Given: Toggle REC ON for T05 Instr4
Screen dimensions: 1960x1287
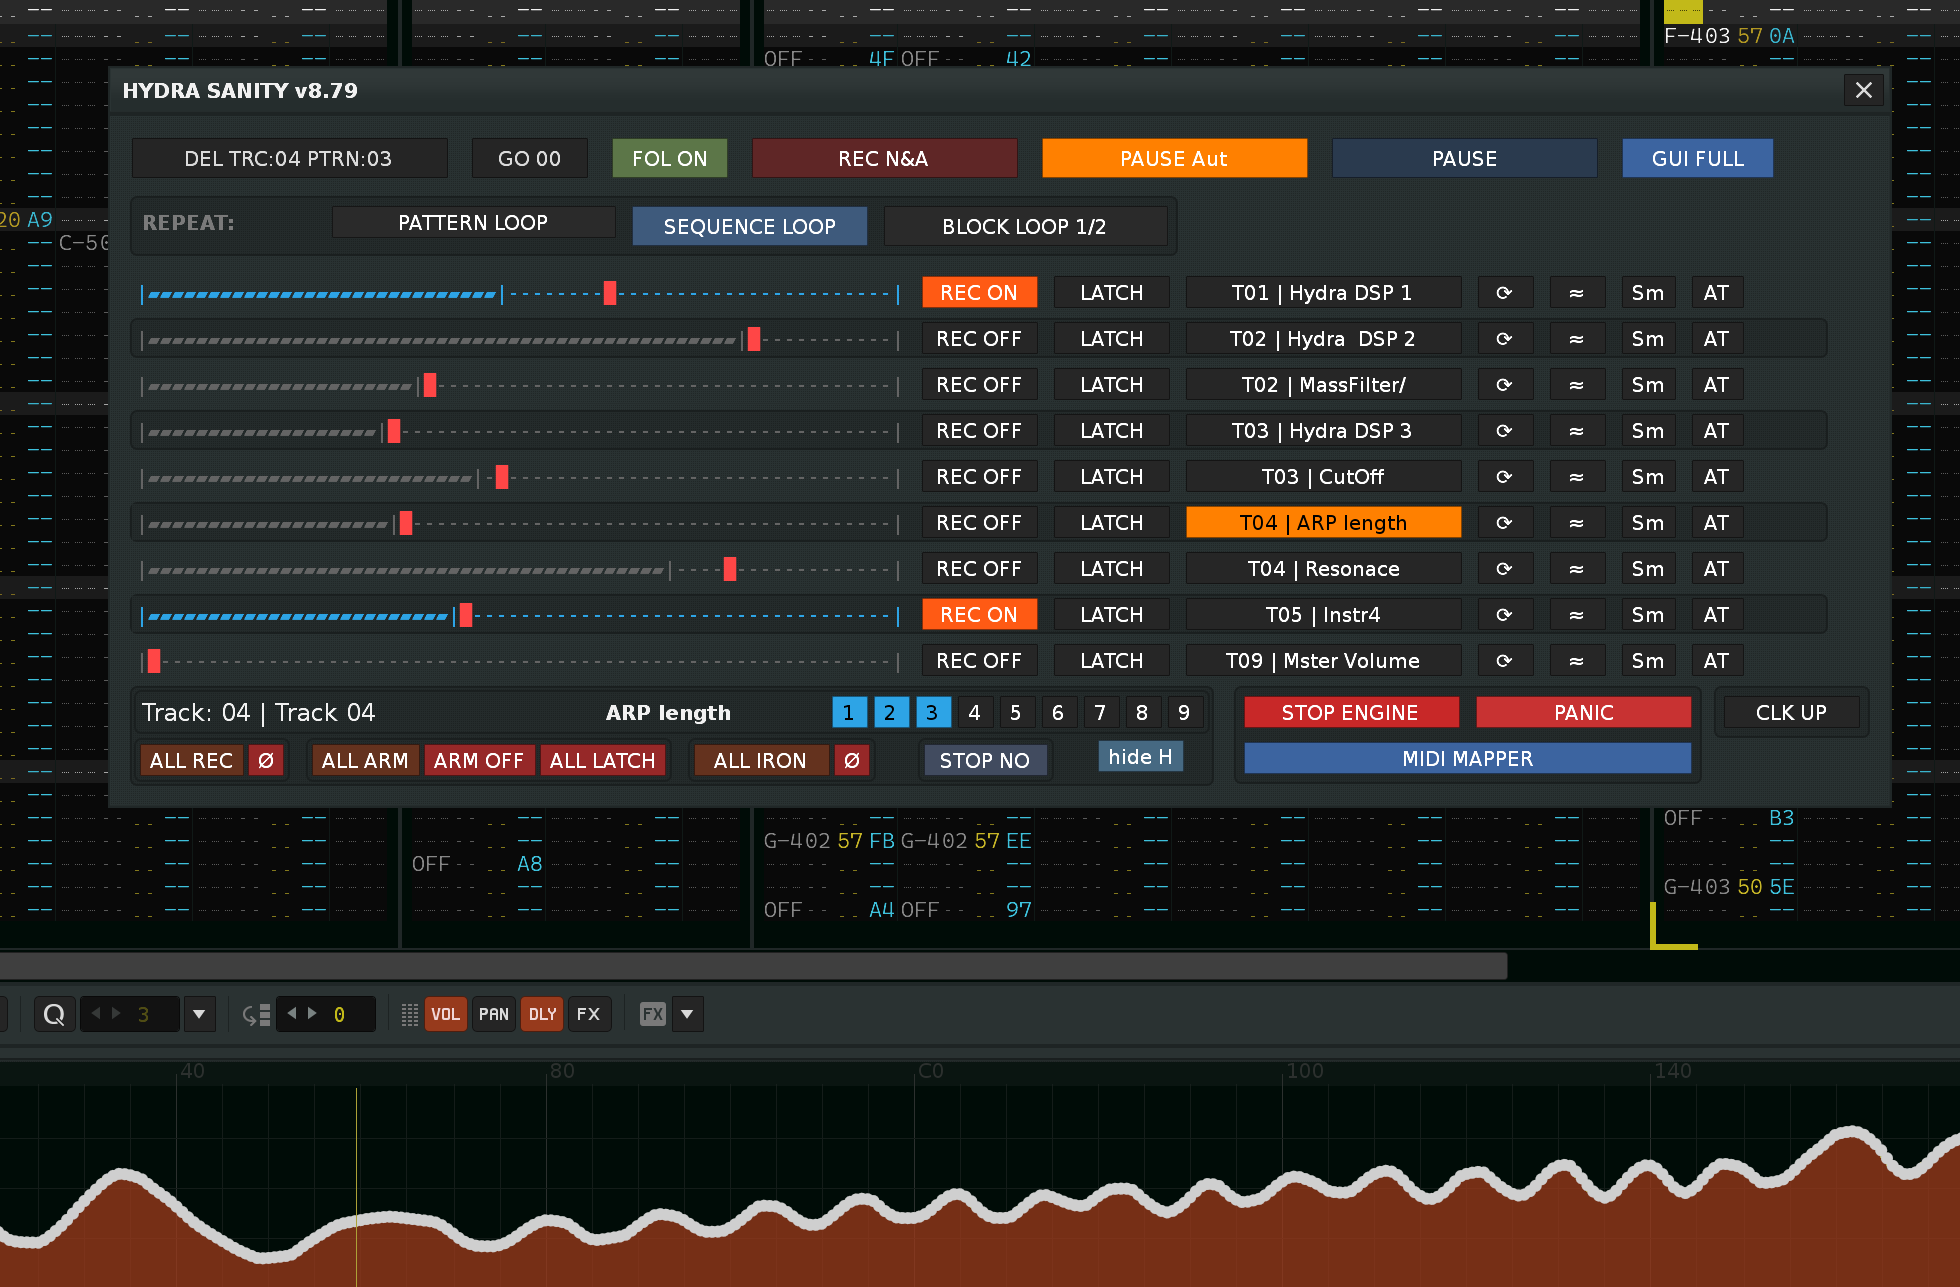Looking at the screenshot, I should pyautogui.click(x=979, y=615).
